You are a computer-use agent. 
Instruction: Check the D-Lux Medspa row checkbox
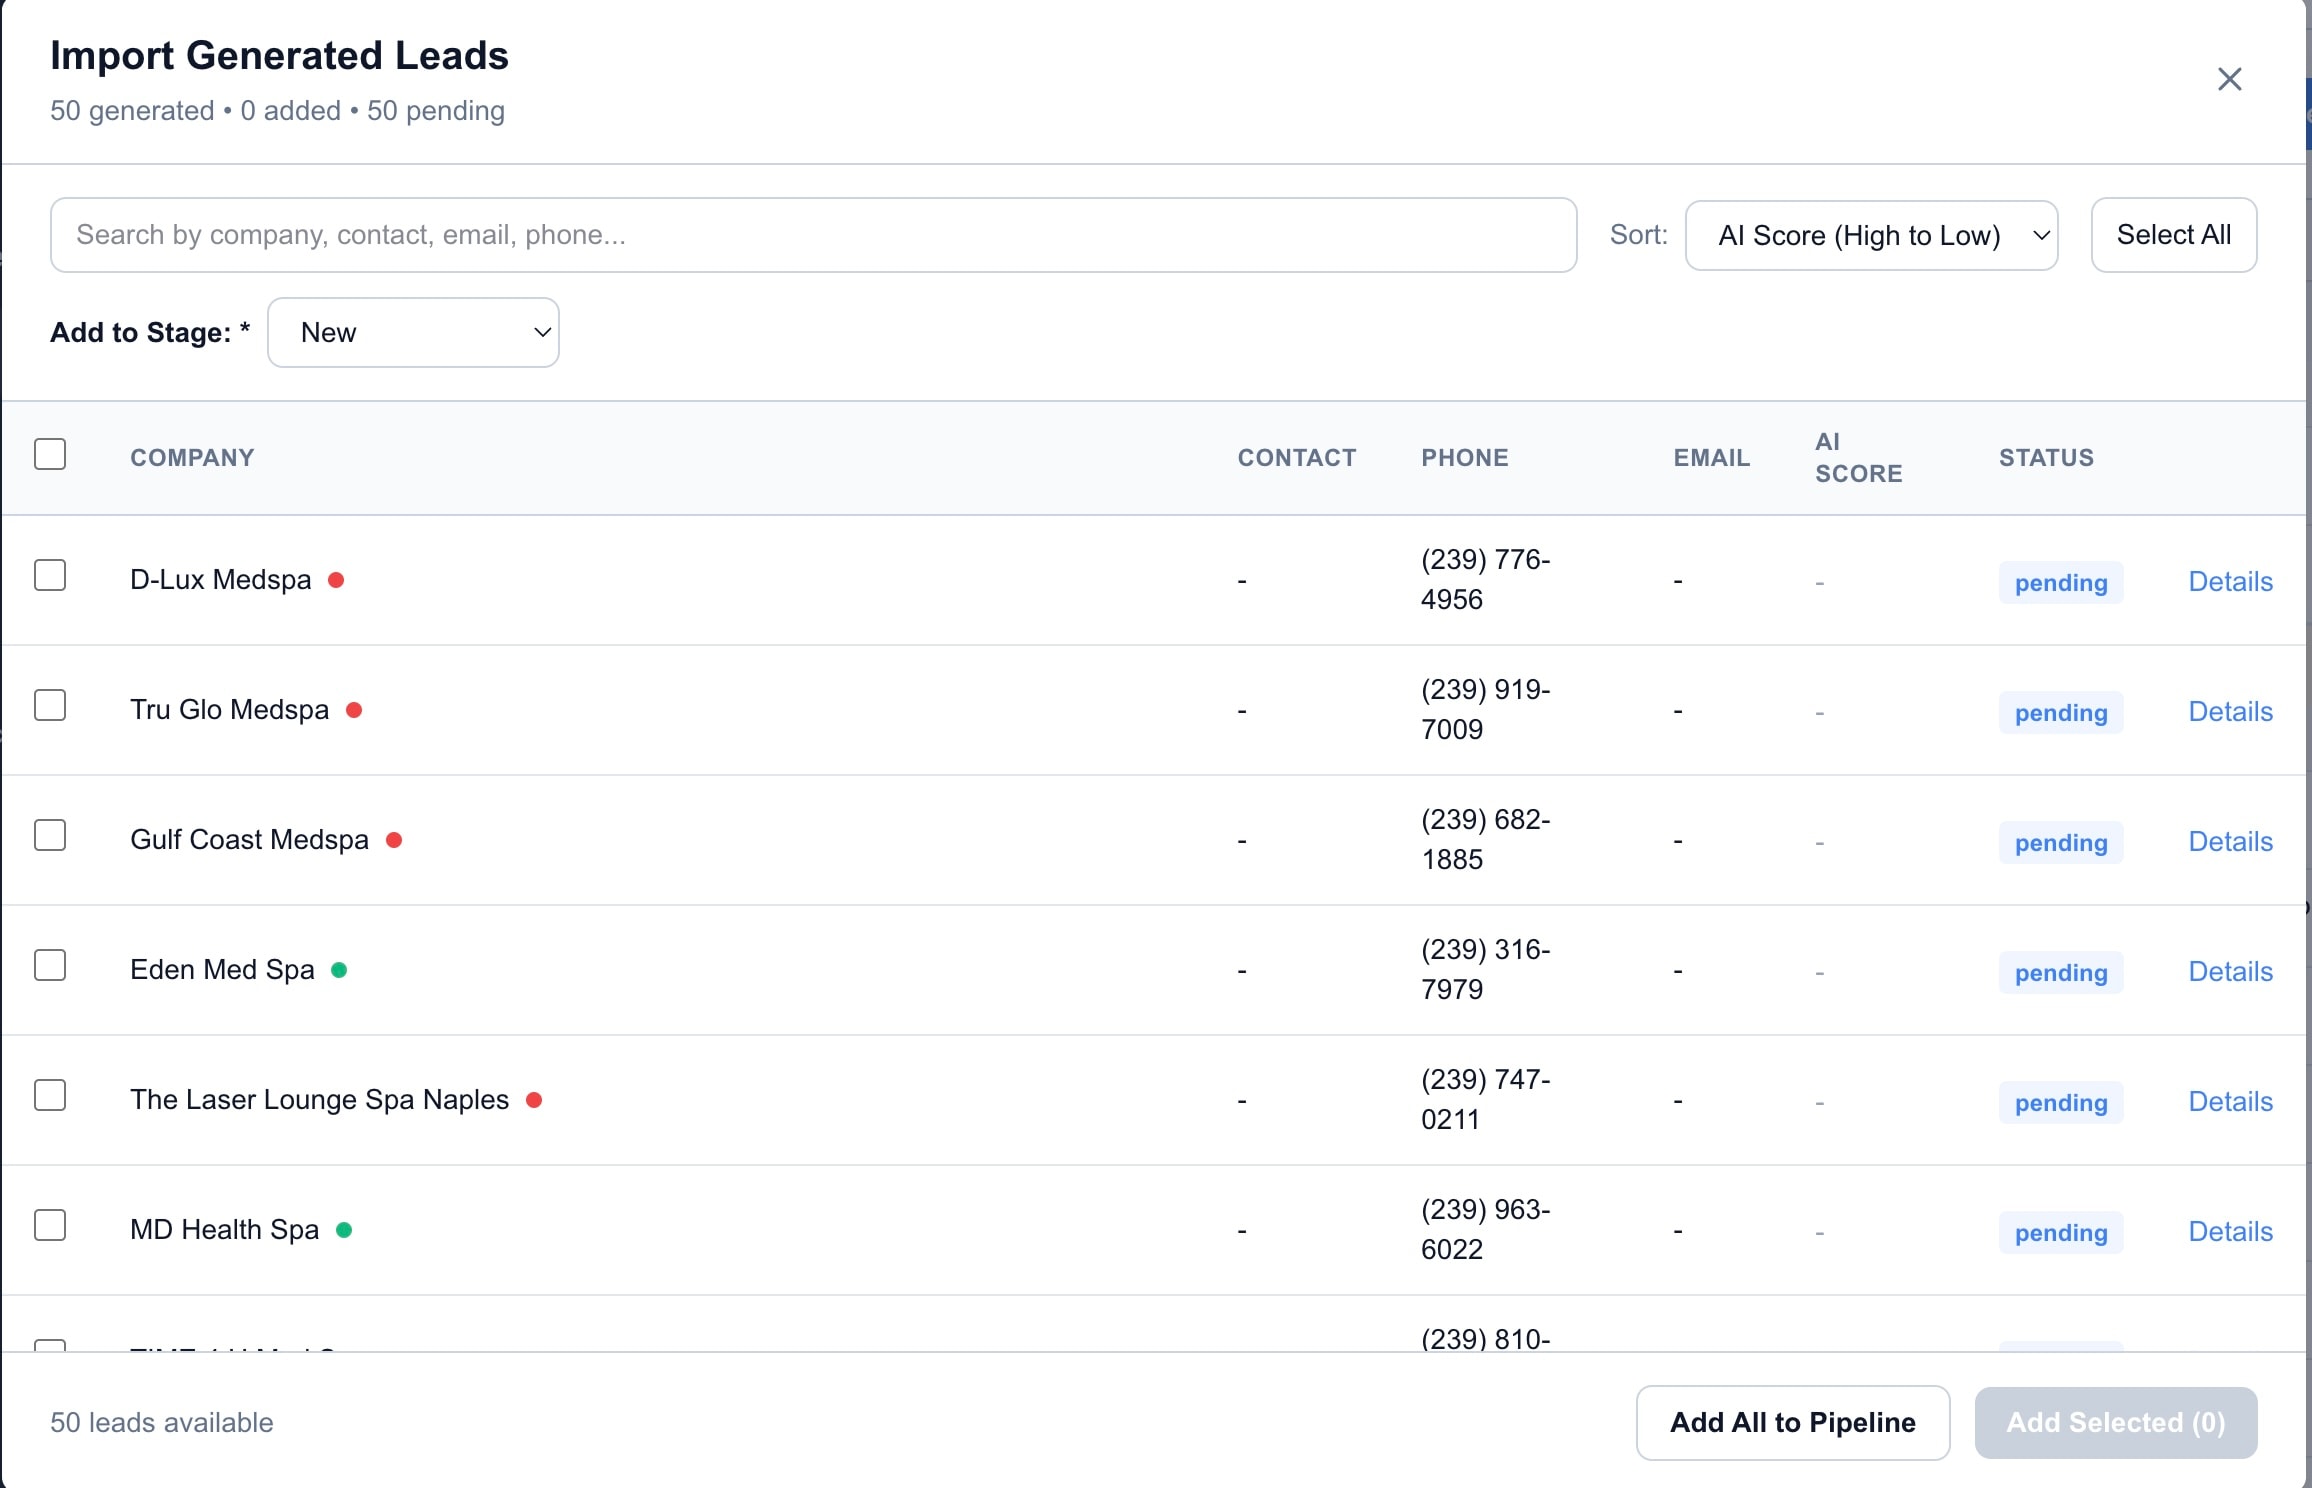(x=51, y=575)
